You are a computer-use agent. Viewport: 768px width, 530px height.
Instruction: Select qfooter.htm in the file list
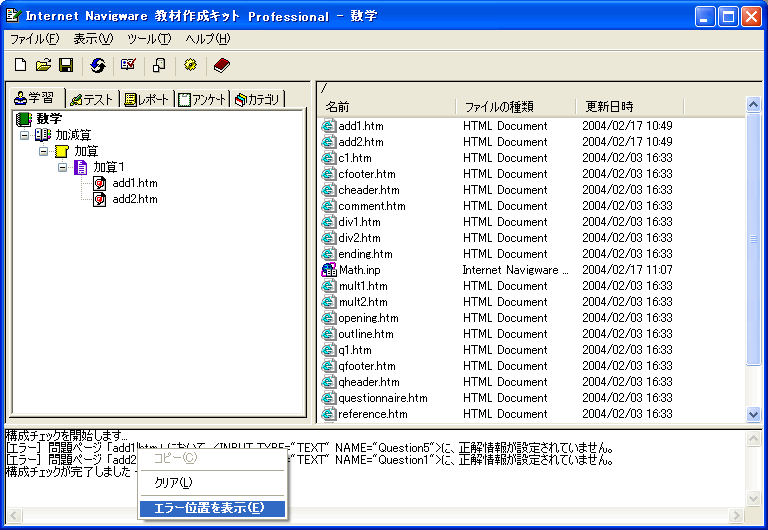click(367, 366)
